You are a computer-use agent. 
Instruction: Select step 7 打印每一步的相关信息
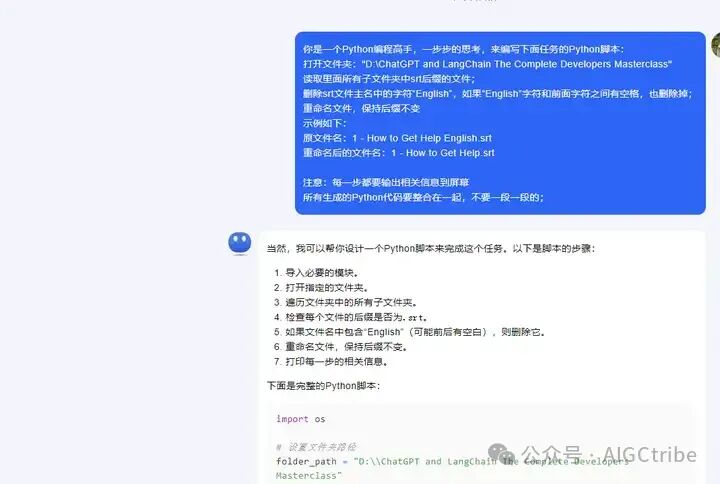[331, 362]
